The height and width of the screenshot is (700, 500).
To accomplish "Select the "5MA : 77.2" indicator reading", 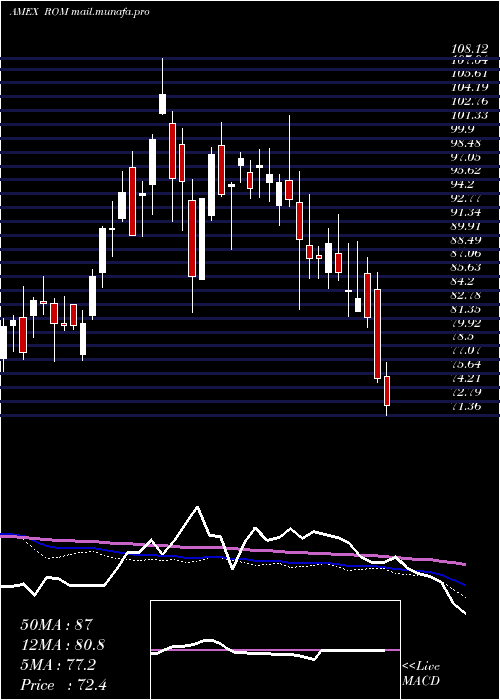I will point(58,665).
